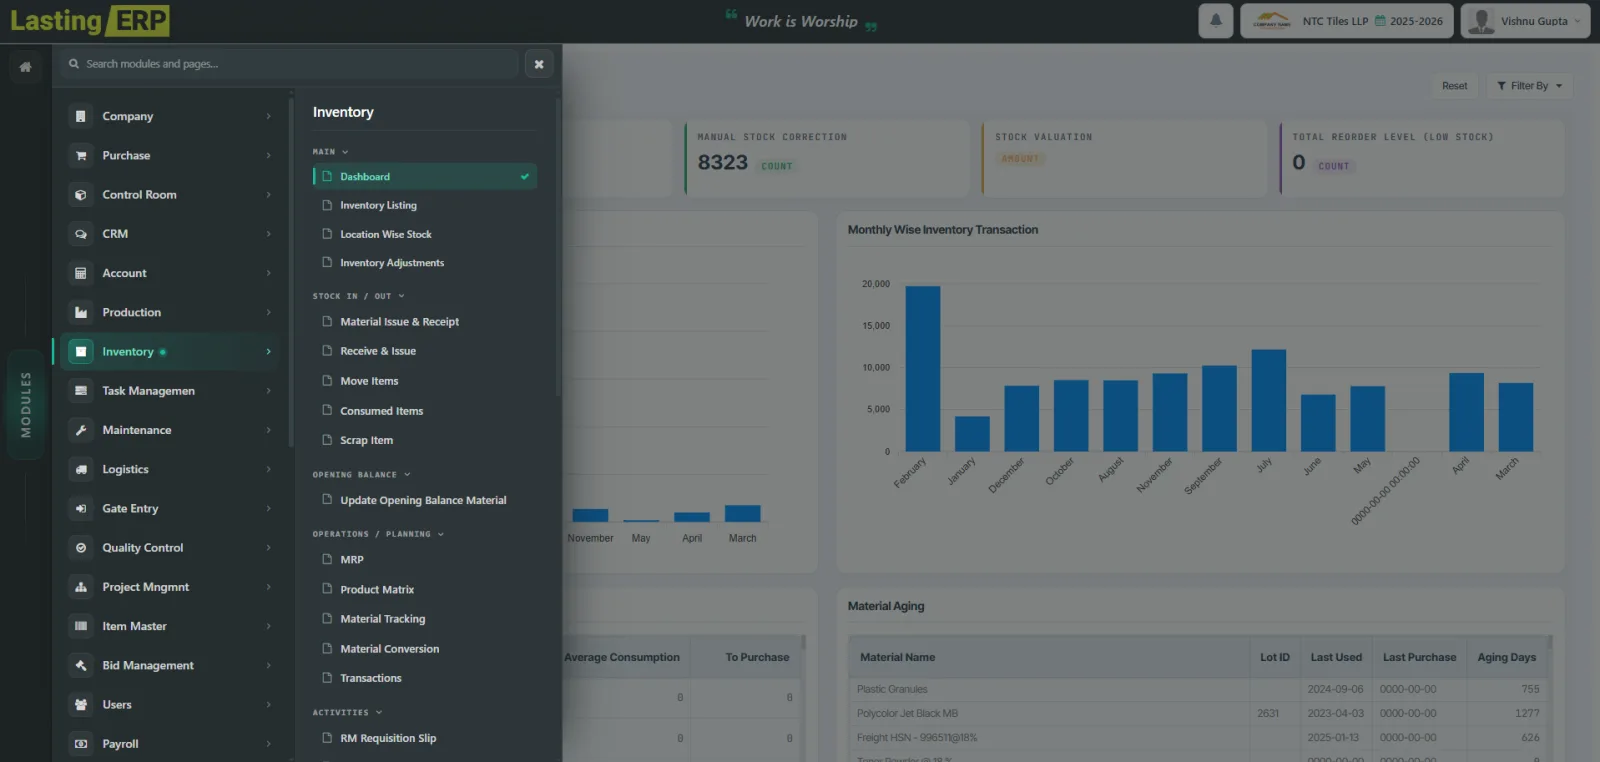The width and height of the screenshot is (1600, 762).
Task: Close the modules search panel
Action: coord(539,64)
